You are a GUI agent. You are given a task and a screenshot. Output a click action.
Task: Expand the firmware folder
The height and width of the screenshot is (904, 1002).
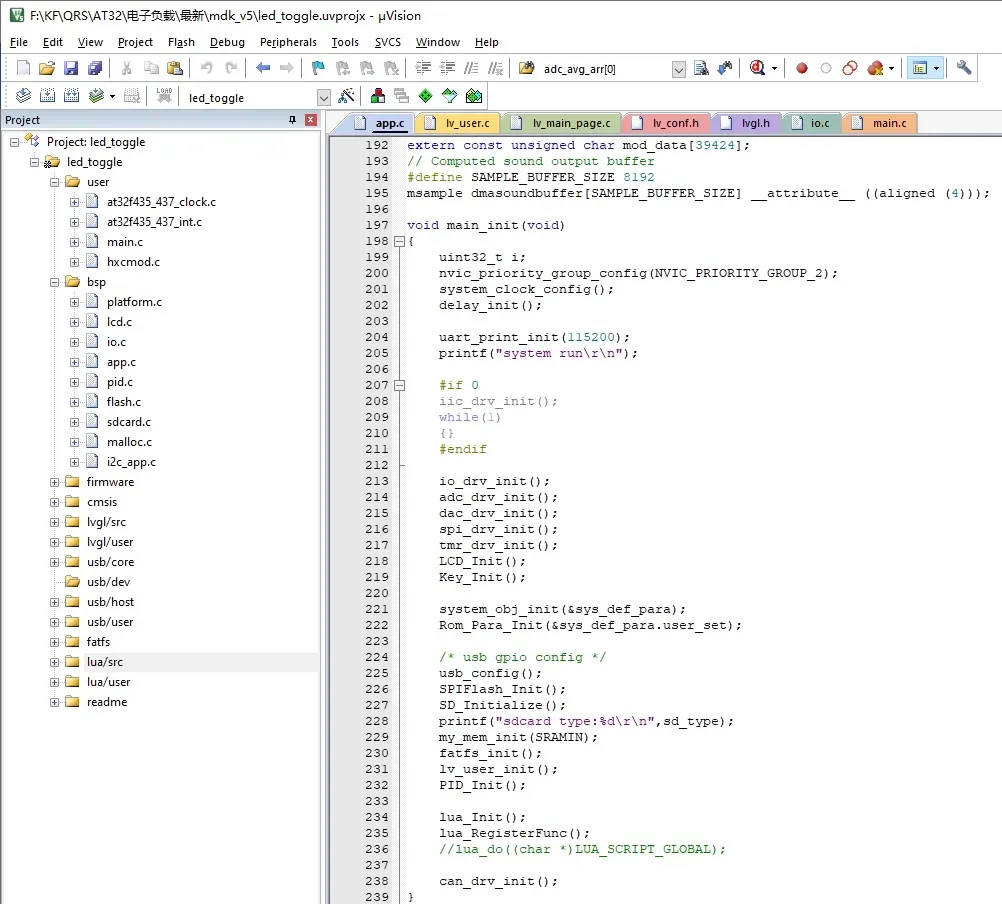point(54,482)
